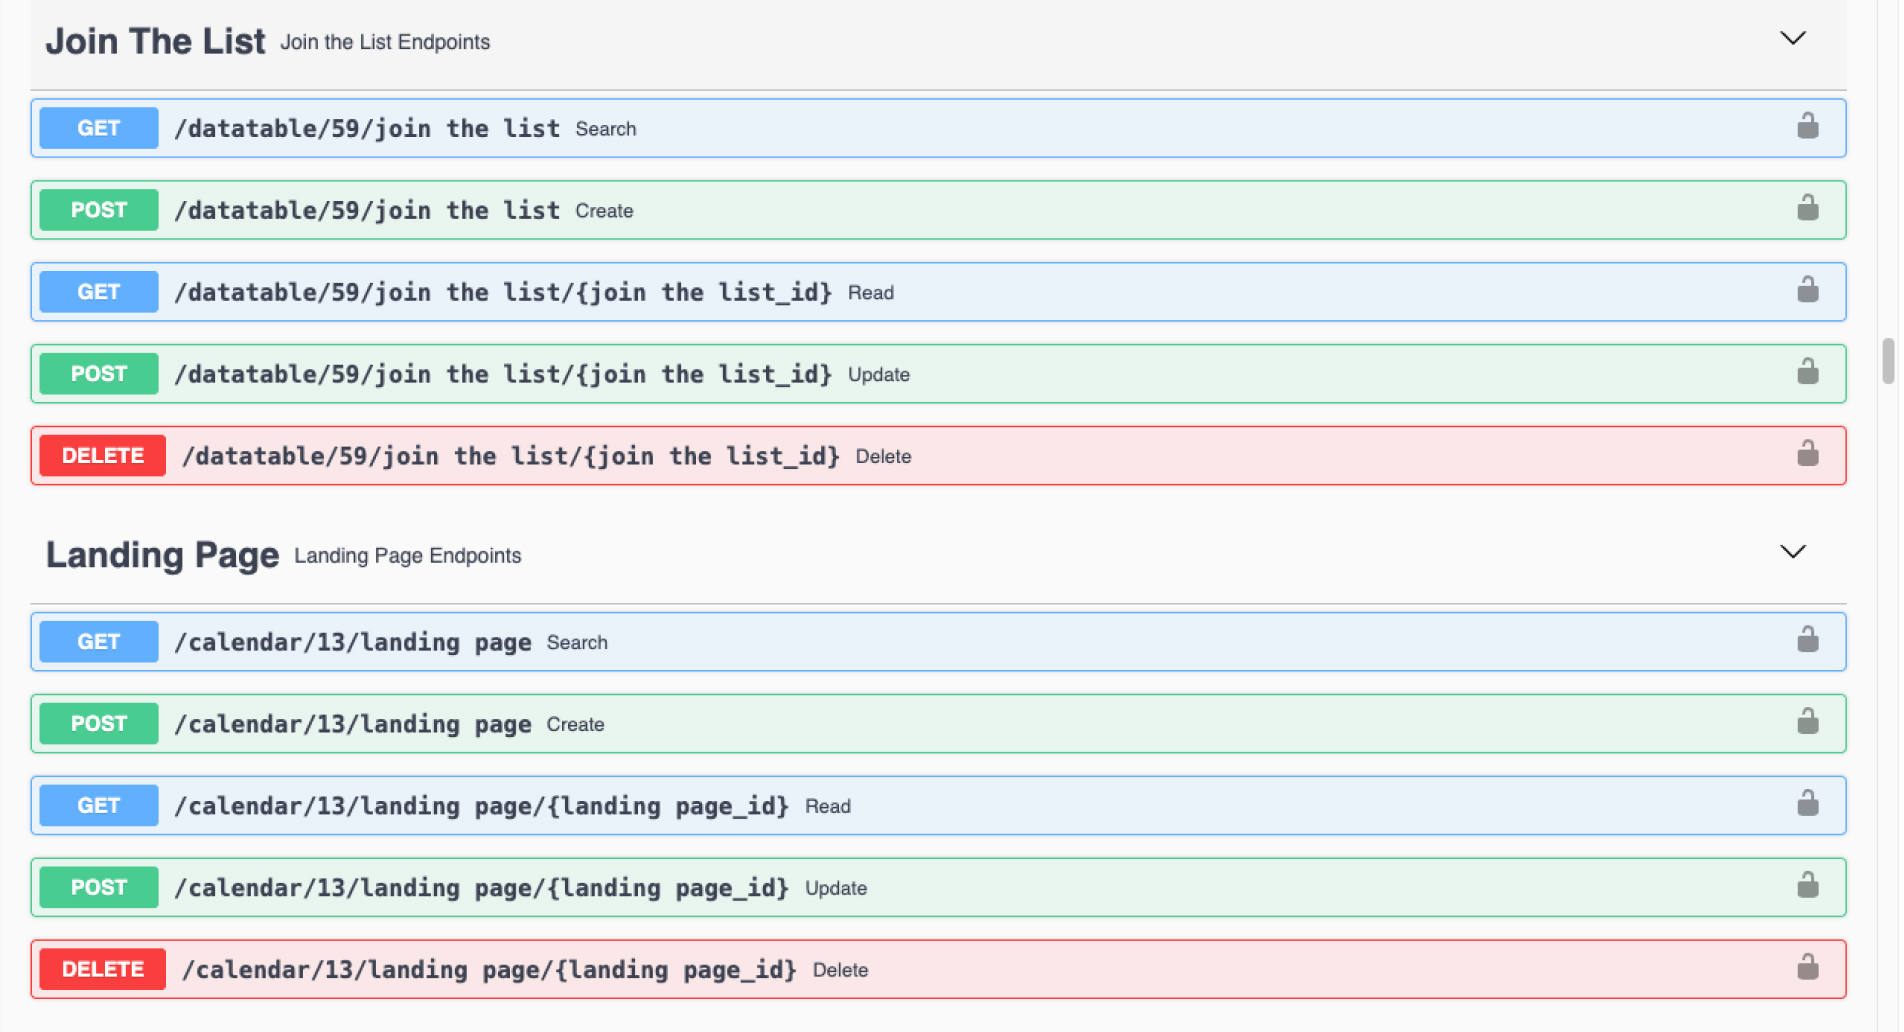Click the lock icon on POST join the list Create
1904x1032 pixels.
1807,208
